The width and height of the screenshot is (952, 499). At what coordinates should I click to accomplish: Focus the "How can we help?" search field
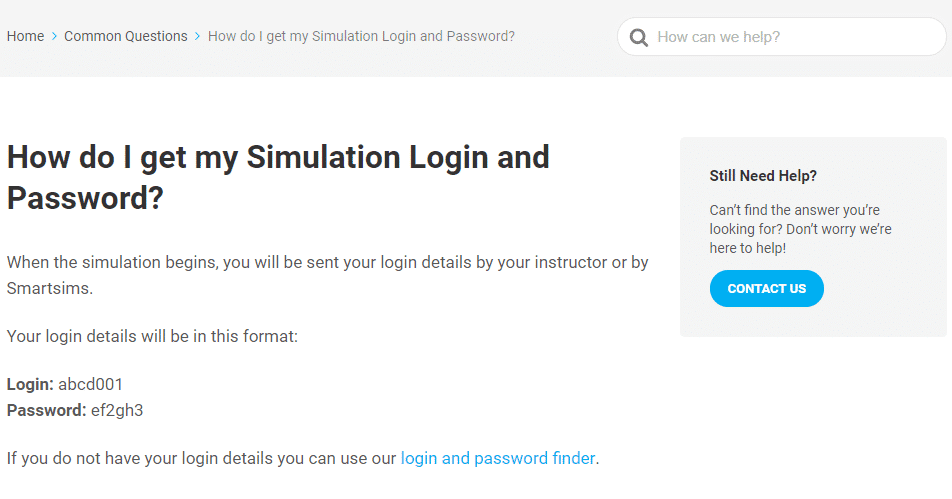[790, 37]
